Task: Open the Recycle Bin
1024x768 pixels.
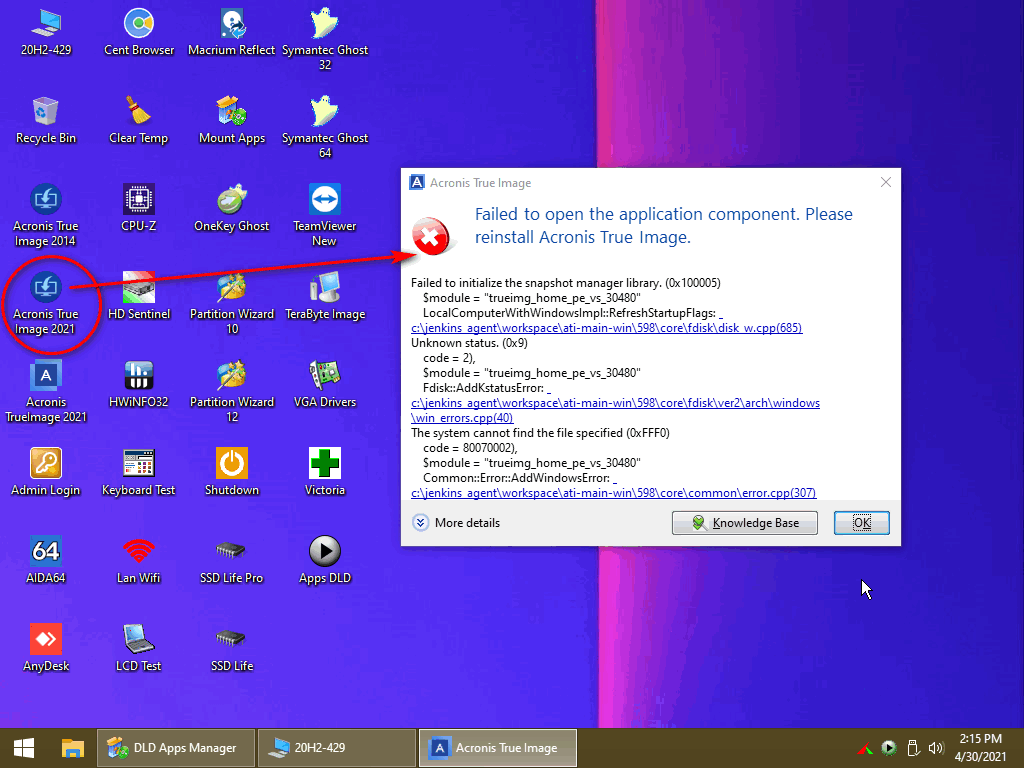Action: coord(46,121)
